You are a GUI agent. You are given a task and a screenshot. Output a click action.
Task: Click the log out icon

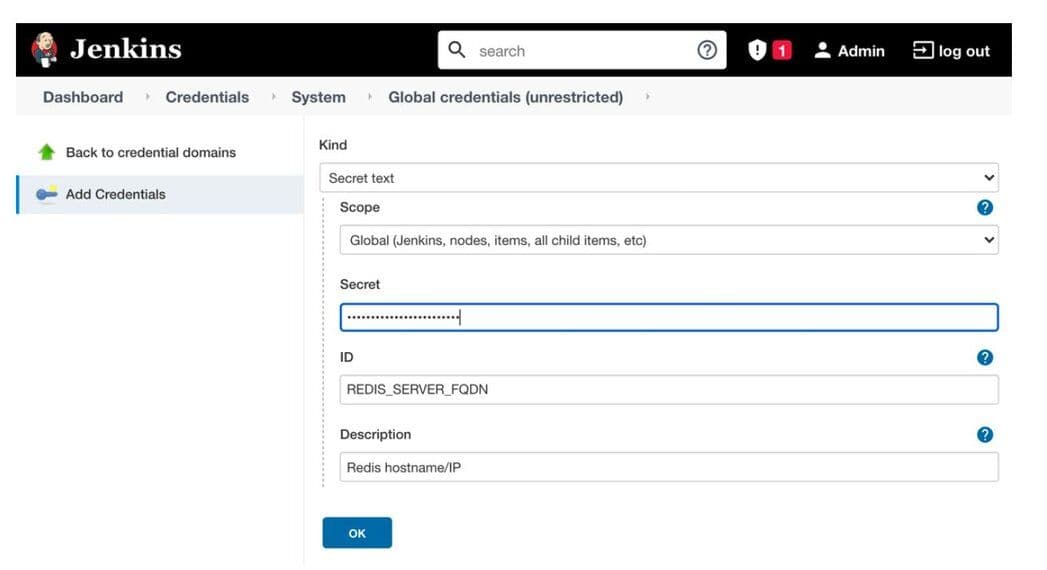[923, 51]
